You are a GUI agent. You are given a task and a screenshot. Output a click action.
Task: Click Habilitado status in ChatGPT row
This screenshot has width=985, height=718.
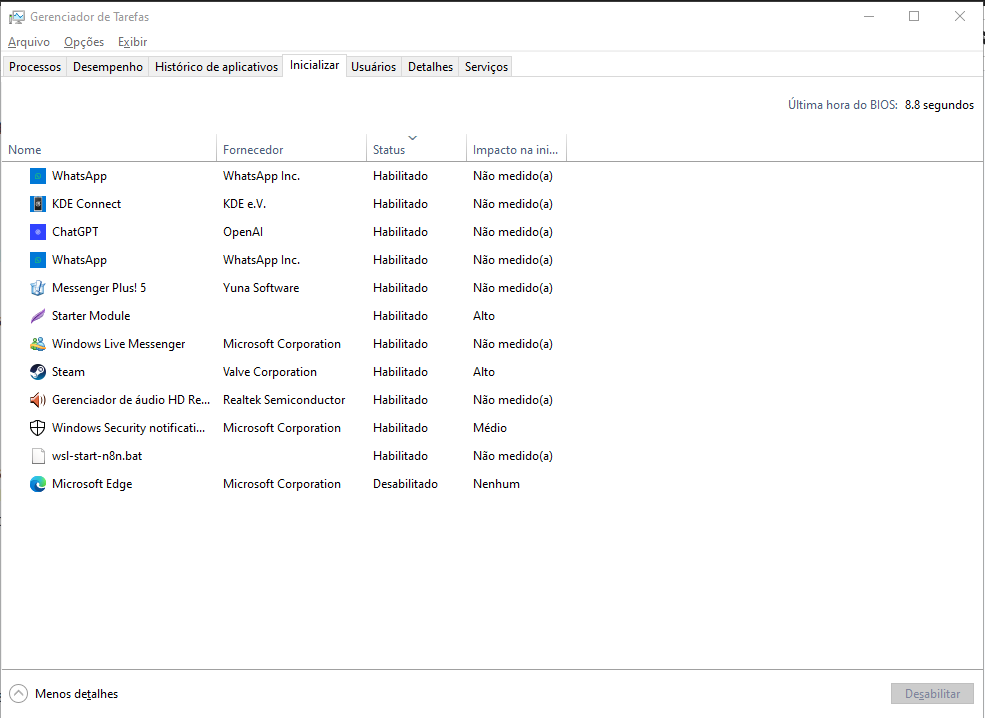pos(400,232)
